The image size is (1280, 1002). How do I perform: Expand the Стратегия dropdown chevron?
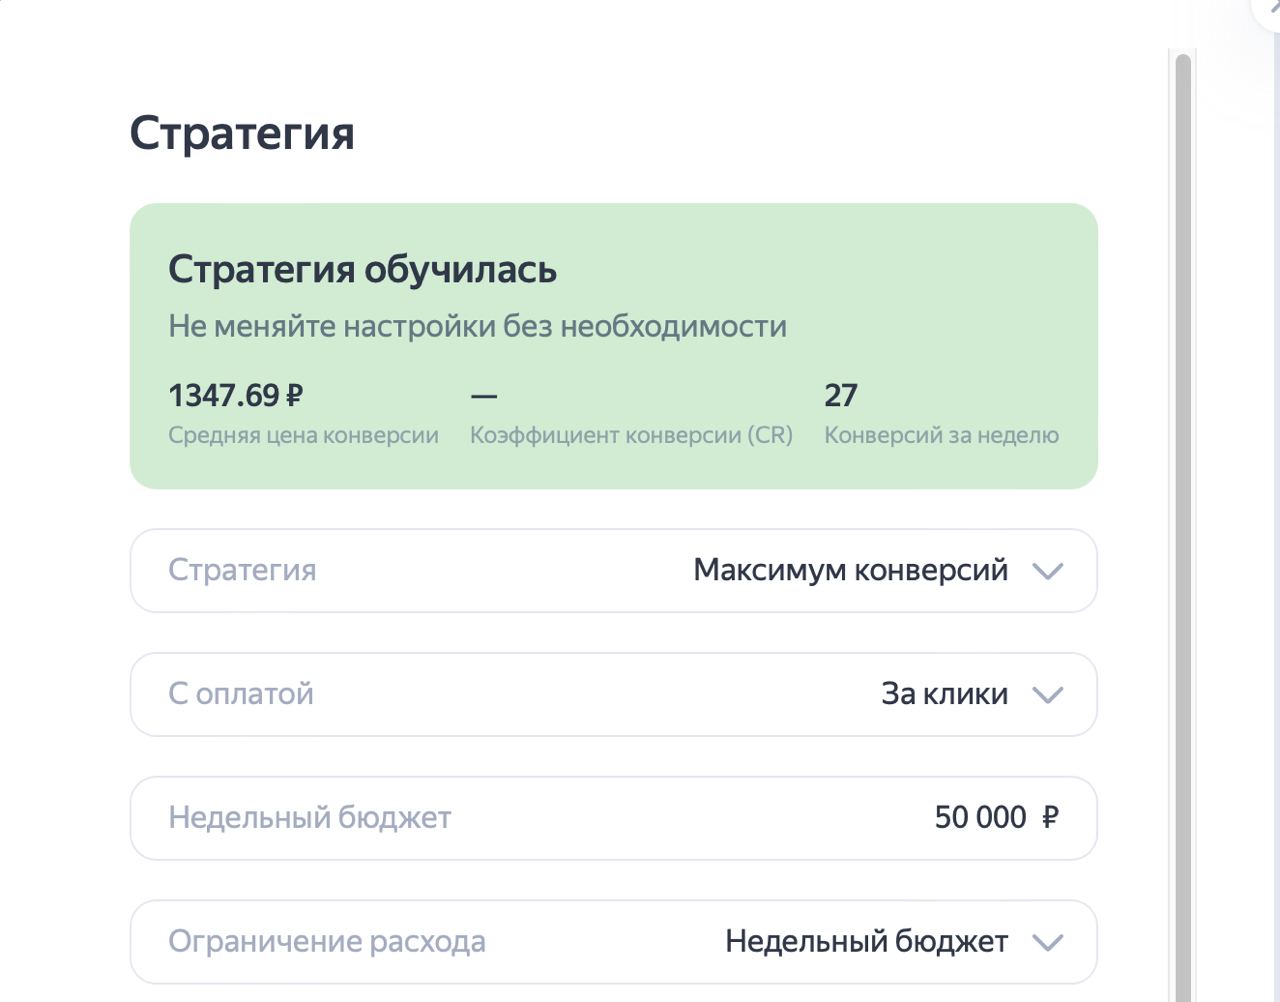point(1047,571)
